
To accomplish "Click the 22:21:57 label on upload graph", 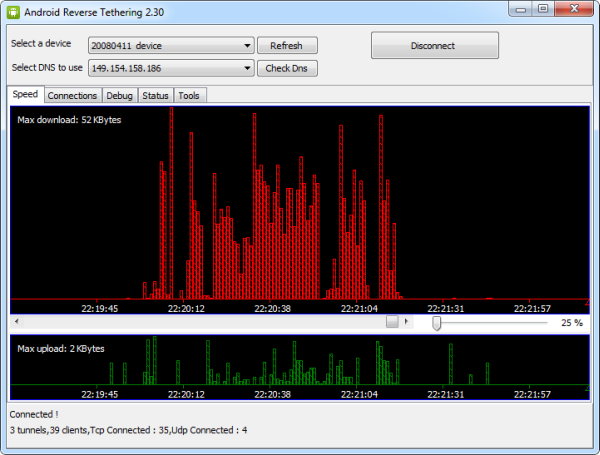I will pyautogui.click(x=532, y=394).
